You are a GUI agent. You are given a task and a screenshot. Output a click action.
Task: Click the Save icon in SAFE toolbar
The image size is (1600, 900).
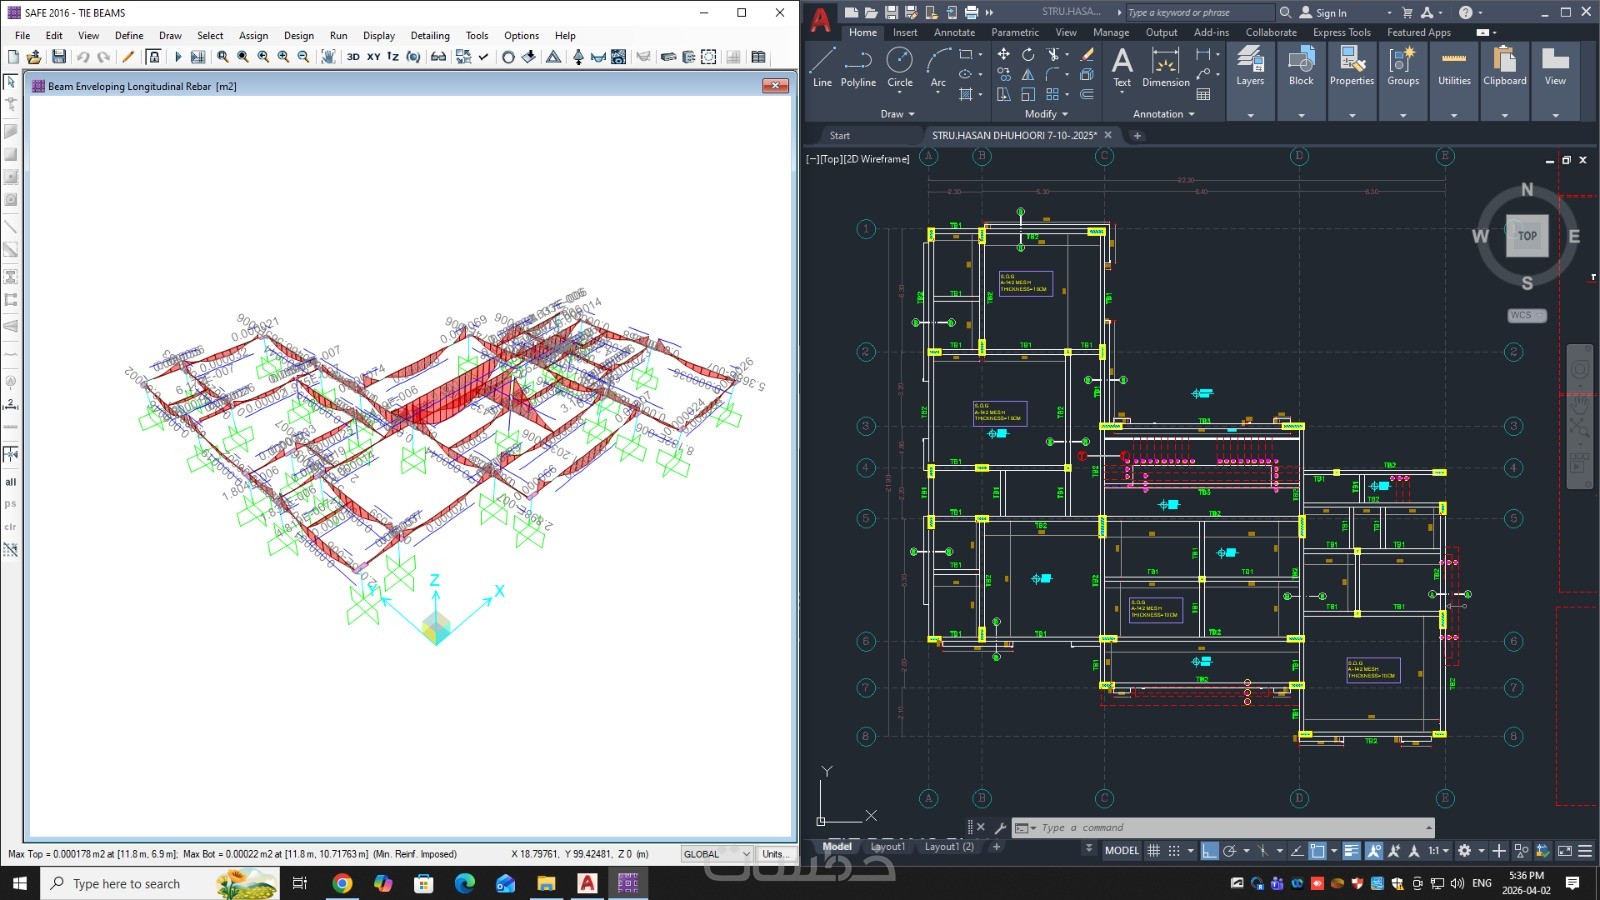pos(59,57)
